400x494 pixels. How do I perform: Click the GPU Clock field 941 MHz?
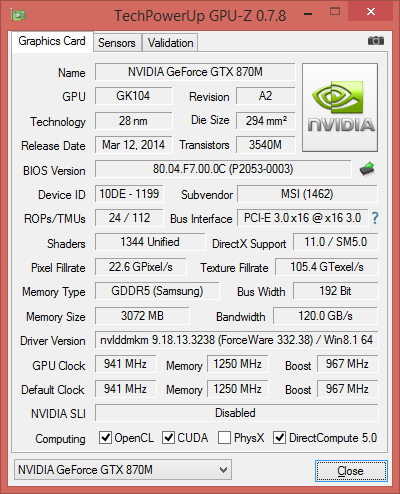[125, 364]
